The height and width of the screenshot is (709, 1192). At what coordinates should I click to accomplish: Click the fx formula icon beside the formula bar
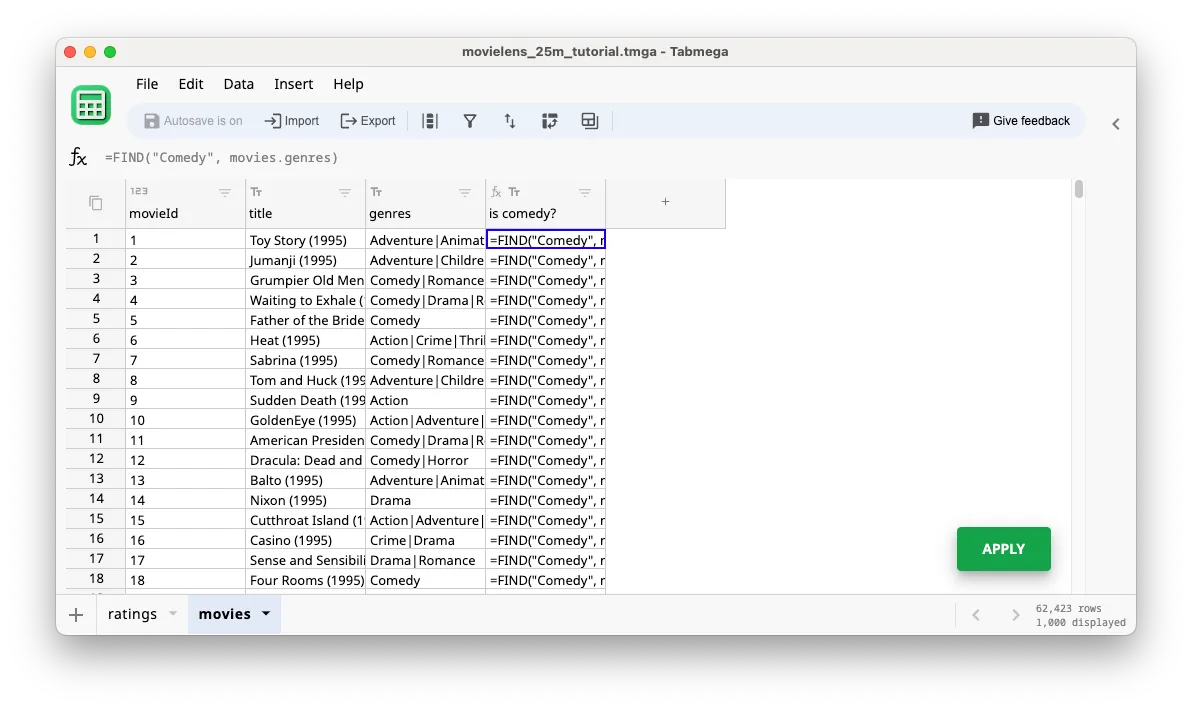(78, 156)
